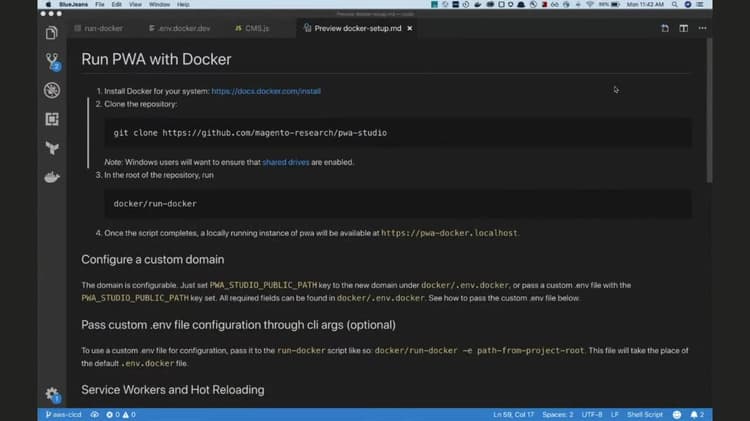Screen dimensions: 750x421
Task: Open the Extensions view
Action: point(52,119)
